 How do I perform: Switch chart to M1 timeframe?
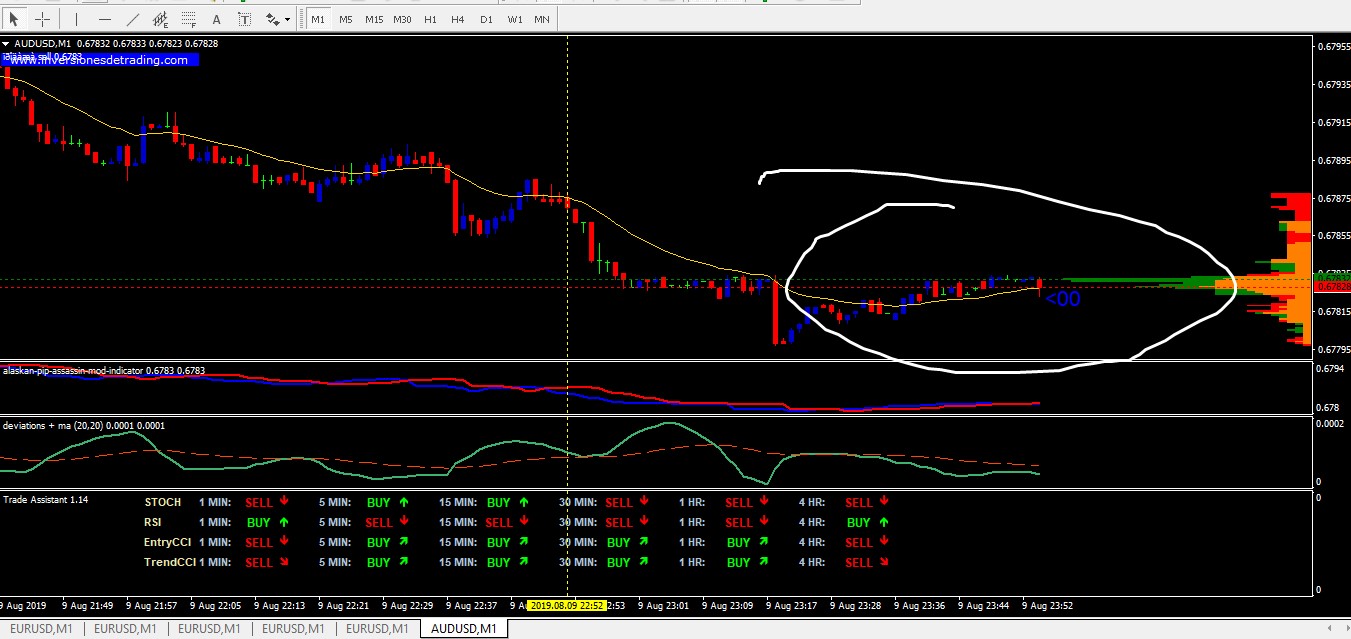[318, 19]
